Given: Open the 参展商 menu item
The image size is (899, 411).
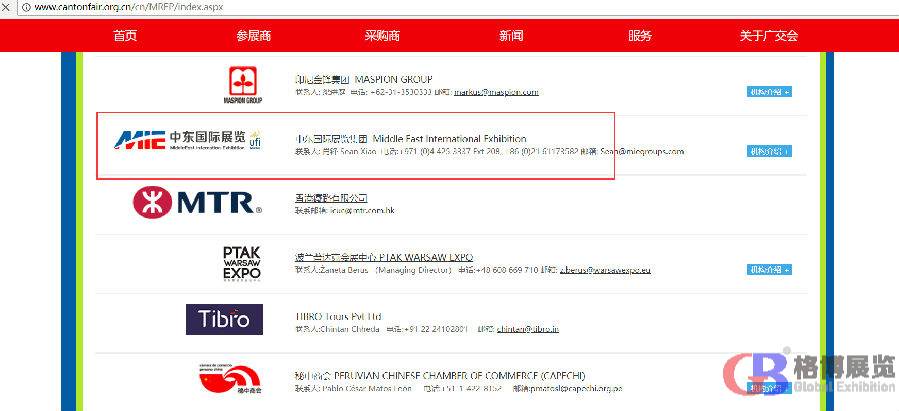Looking at the screenshot, I should (x=254, y=36).
